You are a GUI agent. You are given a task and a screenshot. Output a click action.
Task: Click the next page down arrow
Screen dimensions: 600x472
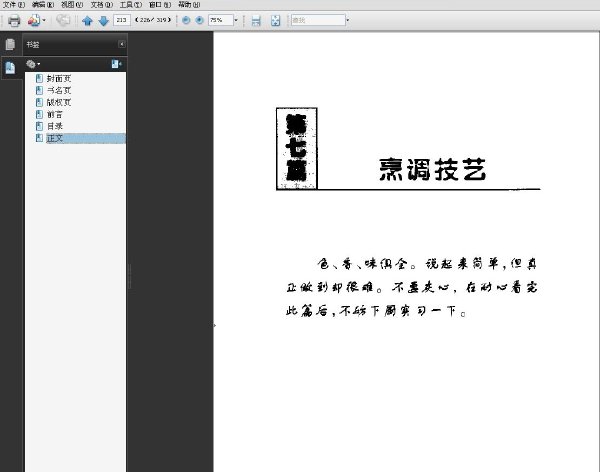click(104, 20)
